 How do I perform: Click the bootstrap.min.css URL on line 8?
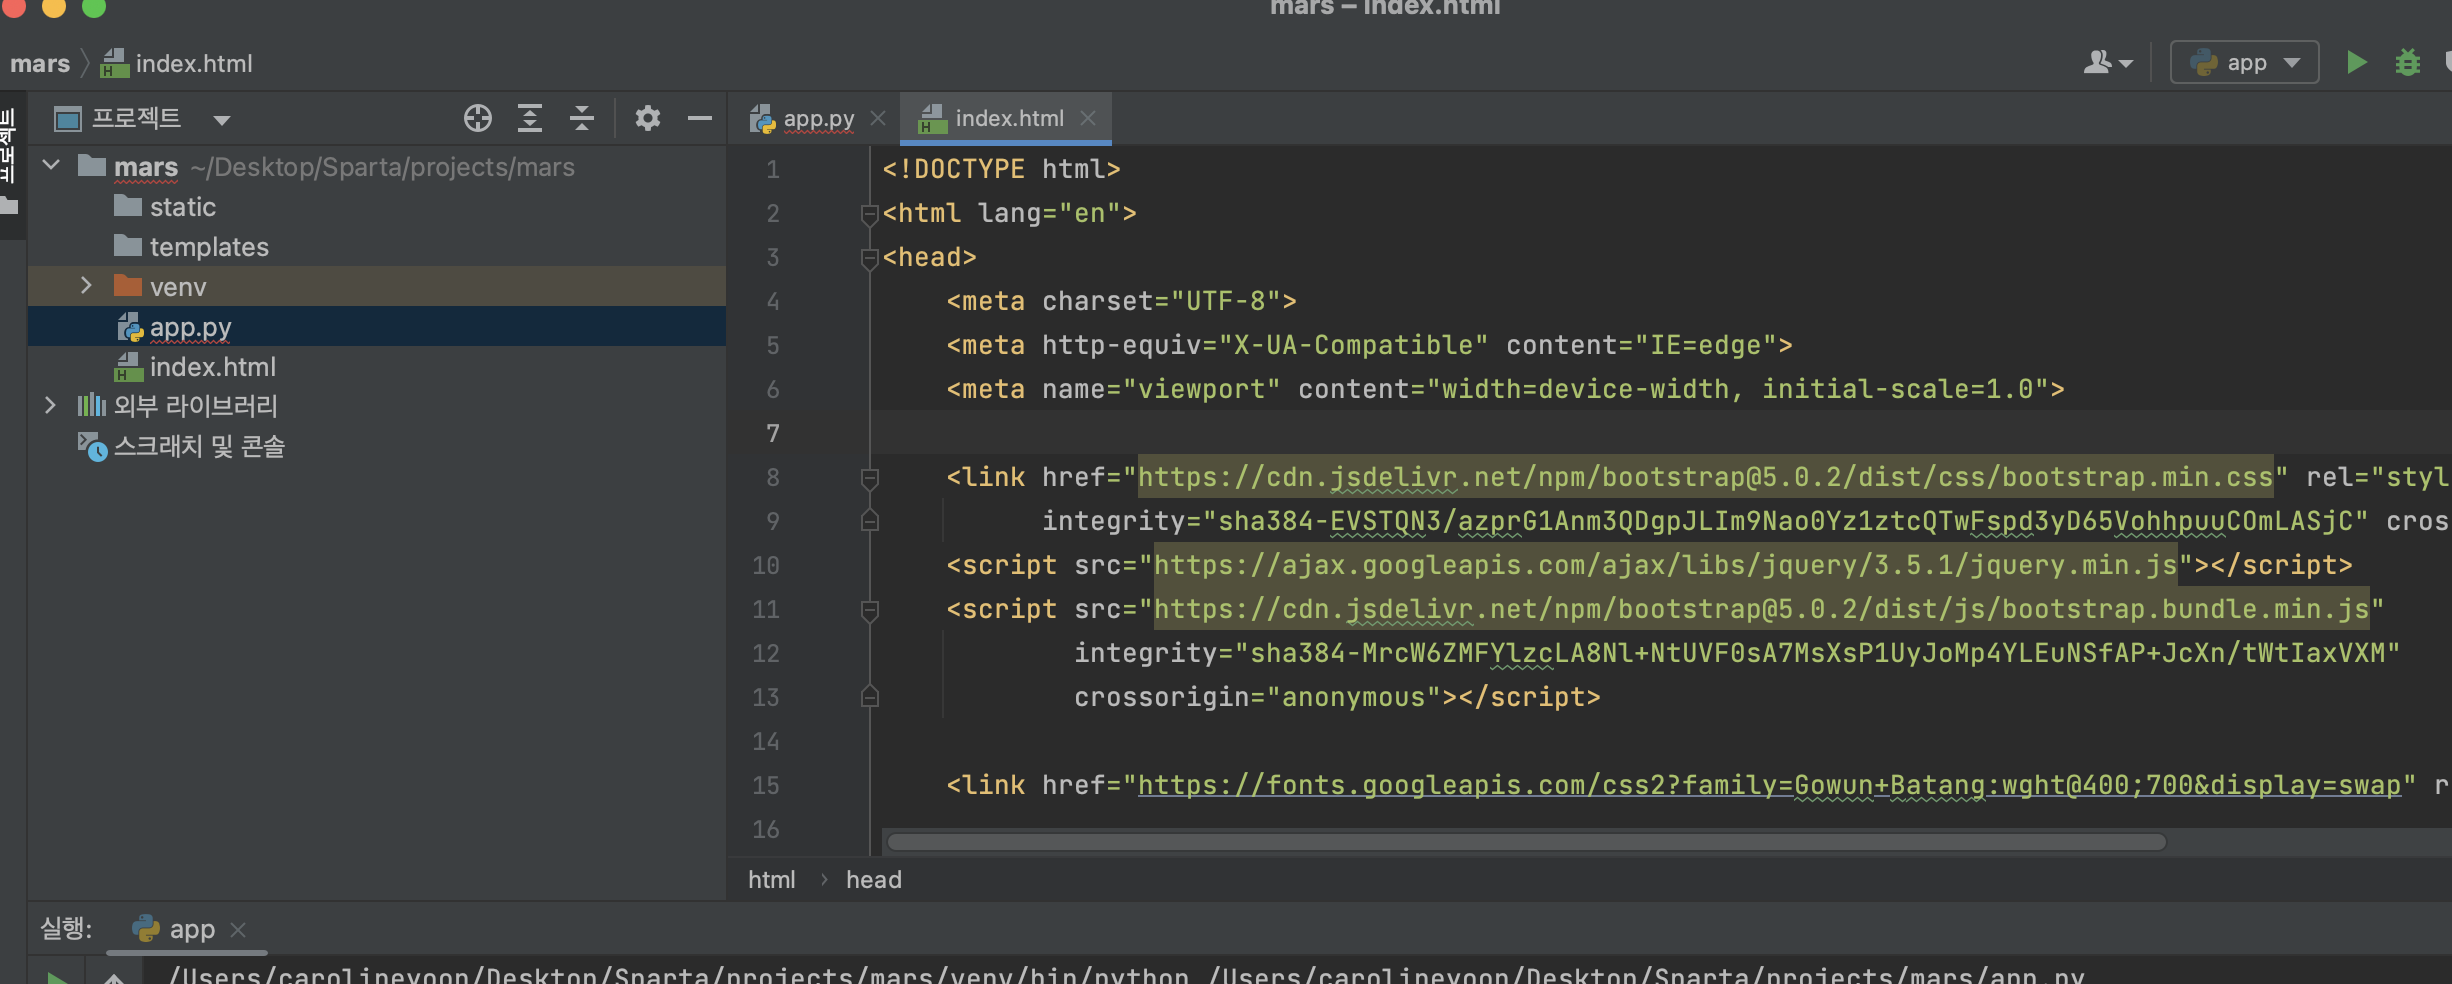(1705, 477)
